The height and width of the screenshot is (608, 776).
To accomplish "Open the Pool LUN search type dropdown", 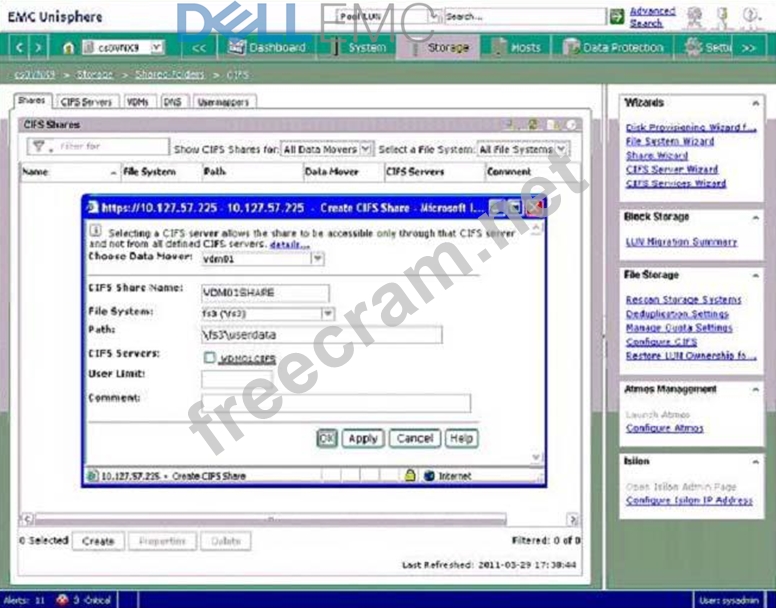I will click(x=434, y=16).
